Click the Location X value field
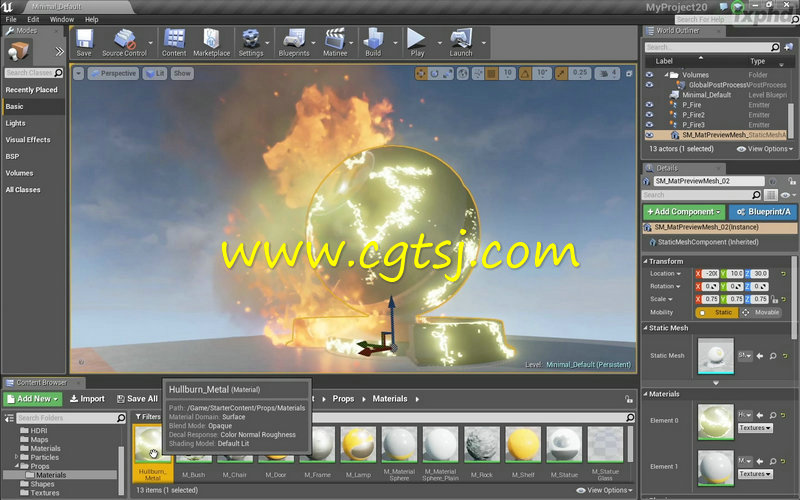 pyautogui.click(x=711, y=274)
